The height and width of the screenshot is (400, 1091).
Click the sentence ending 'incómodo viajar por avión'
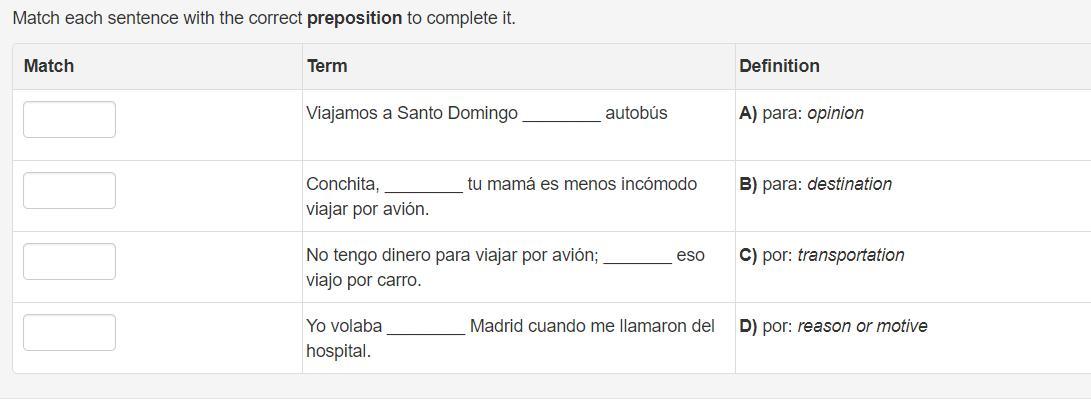(x=501, y=196)
